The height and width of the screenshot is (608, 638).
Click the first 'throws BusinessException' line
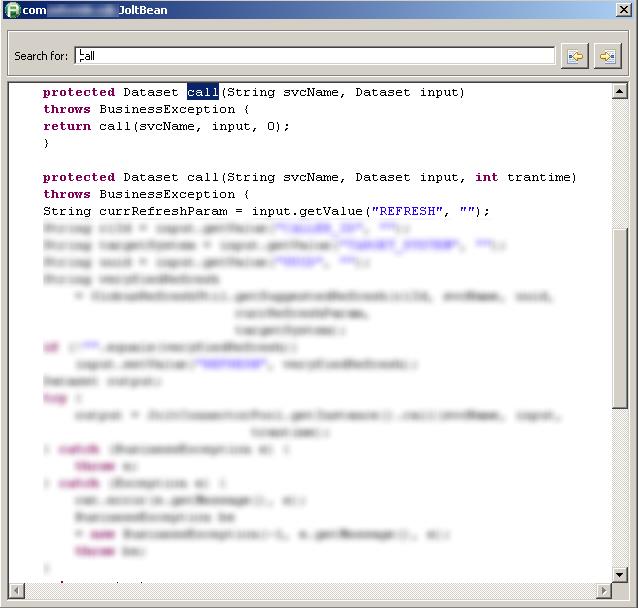146,109
